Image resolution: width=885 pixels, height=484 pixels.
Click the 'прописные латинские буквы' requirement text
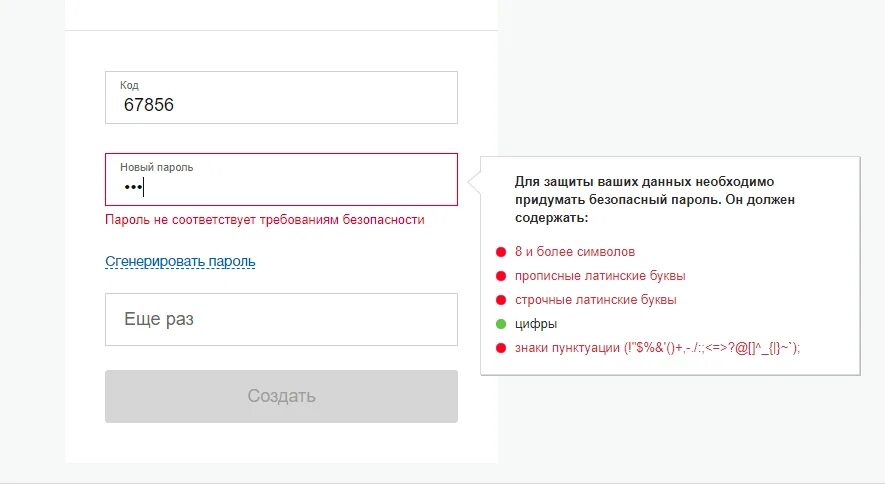[x=600, y=276]
